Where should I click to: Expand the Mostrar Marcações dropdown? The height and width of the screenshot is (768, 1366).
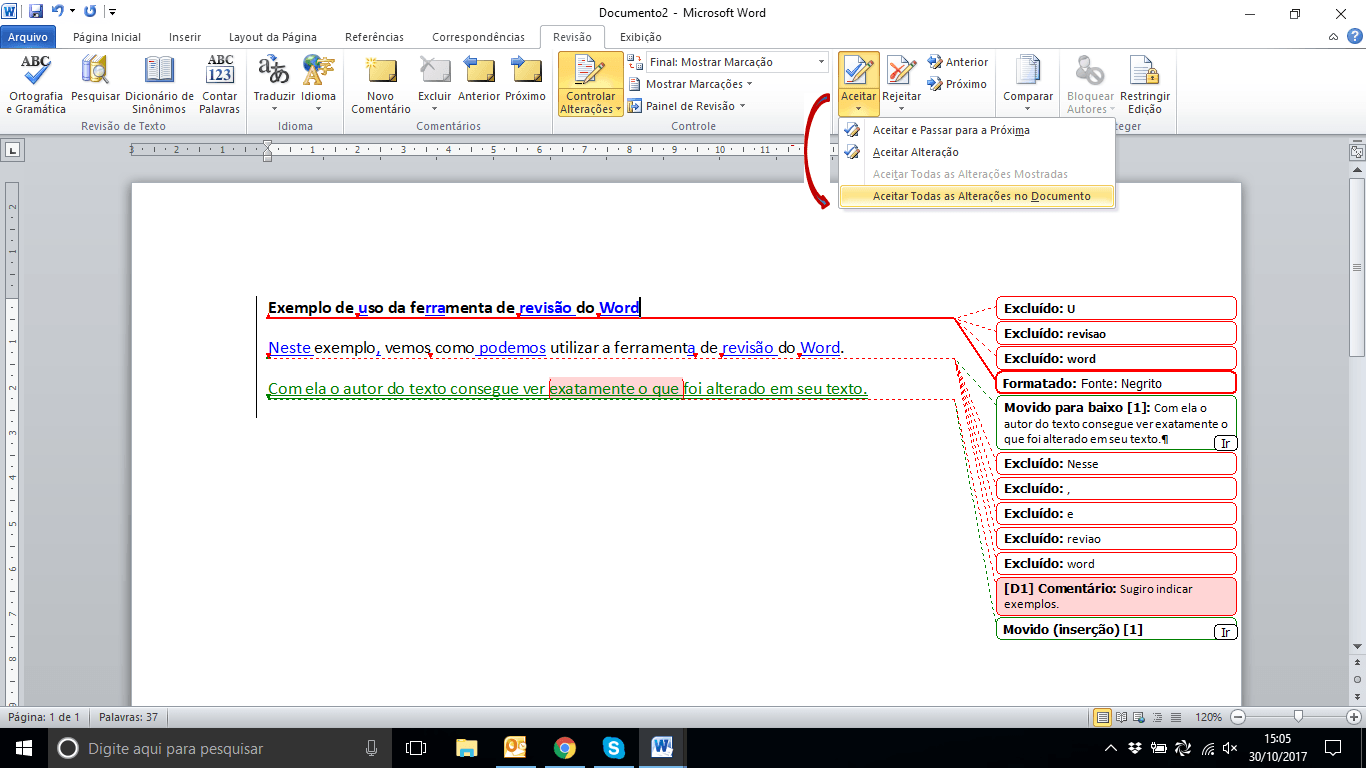point(698,84)
